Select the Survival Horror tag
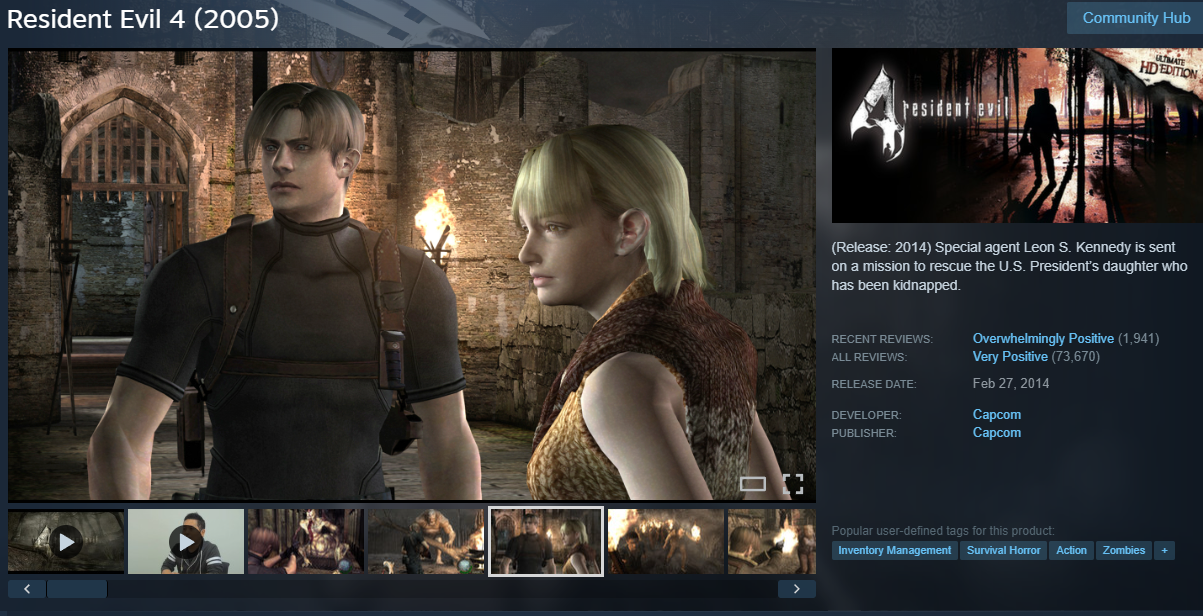The height and width of the screenshot is (616, 1203). point(1003,550)
